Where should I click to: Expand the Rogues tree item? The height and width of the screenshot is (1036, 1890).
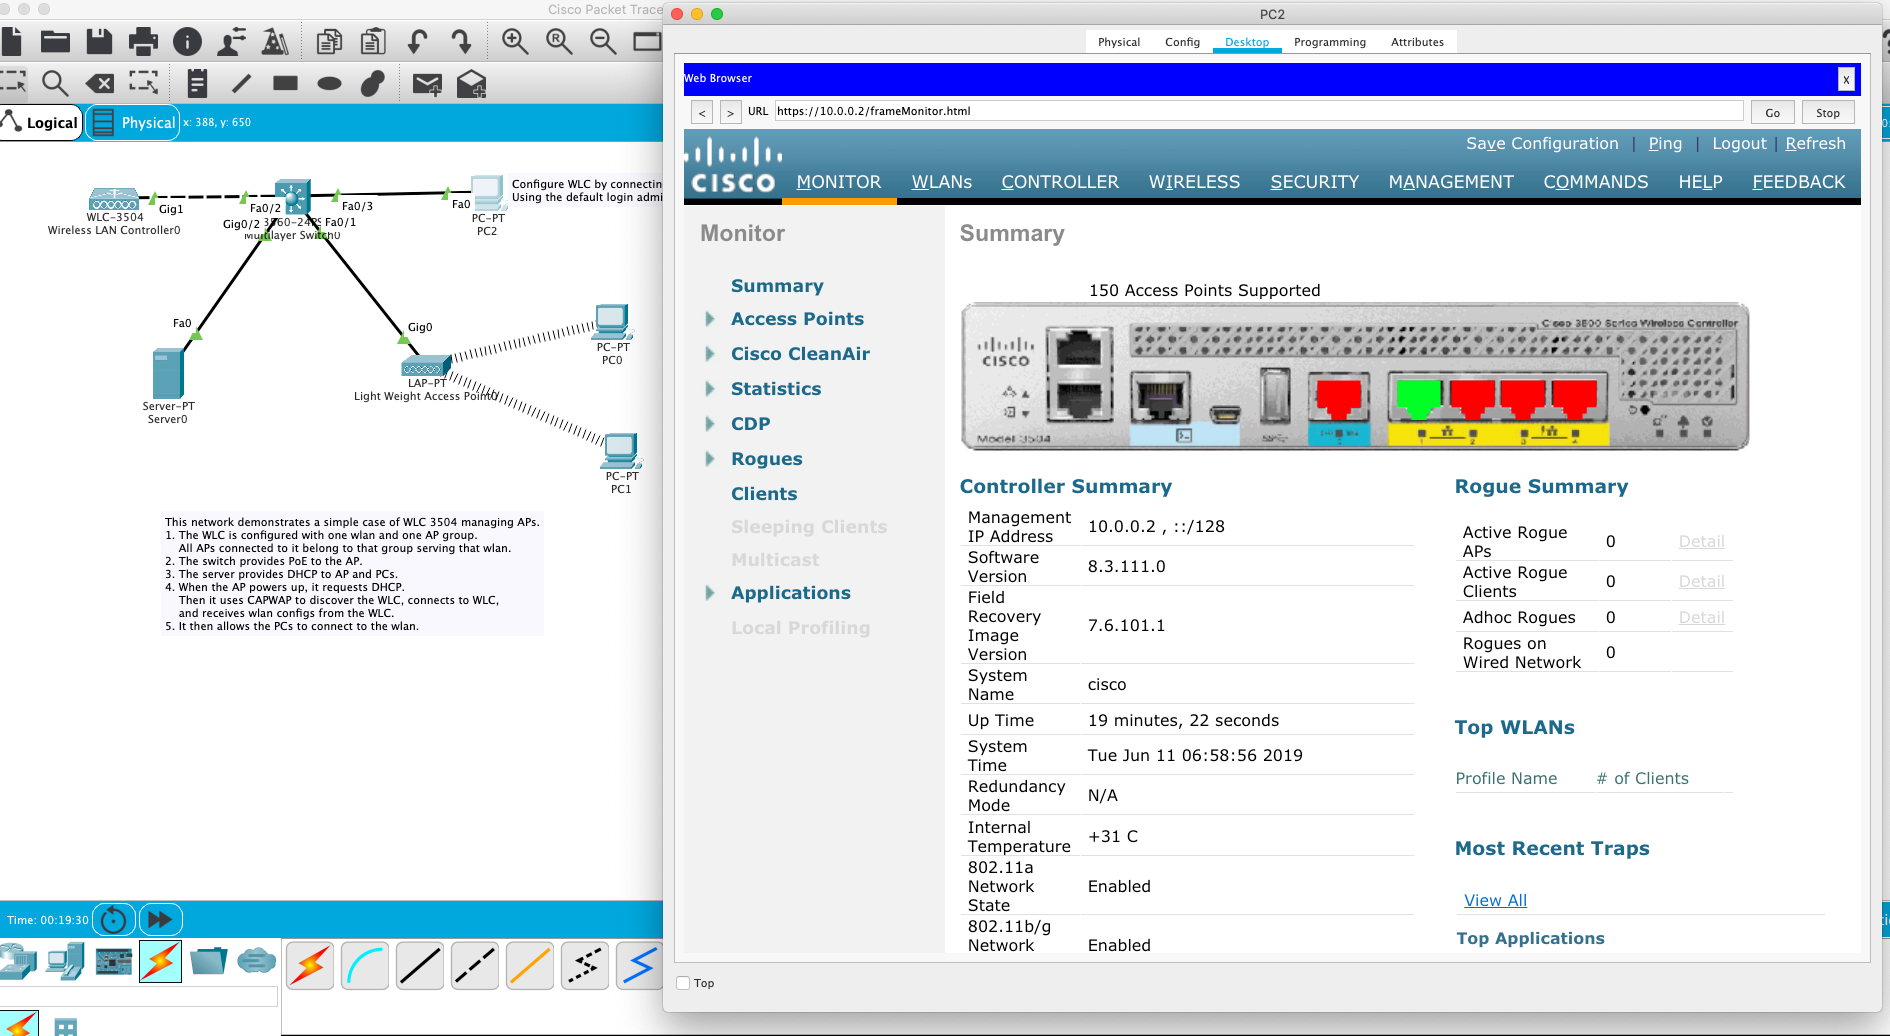pyautogui.click(x=710, y=459)
